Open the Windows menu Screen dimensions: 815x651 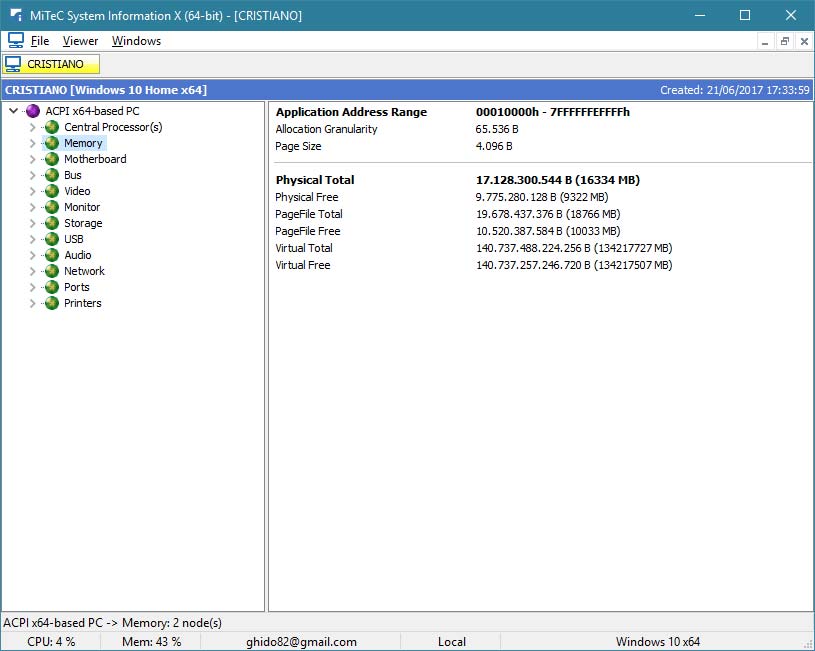(136, 41)
